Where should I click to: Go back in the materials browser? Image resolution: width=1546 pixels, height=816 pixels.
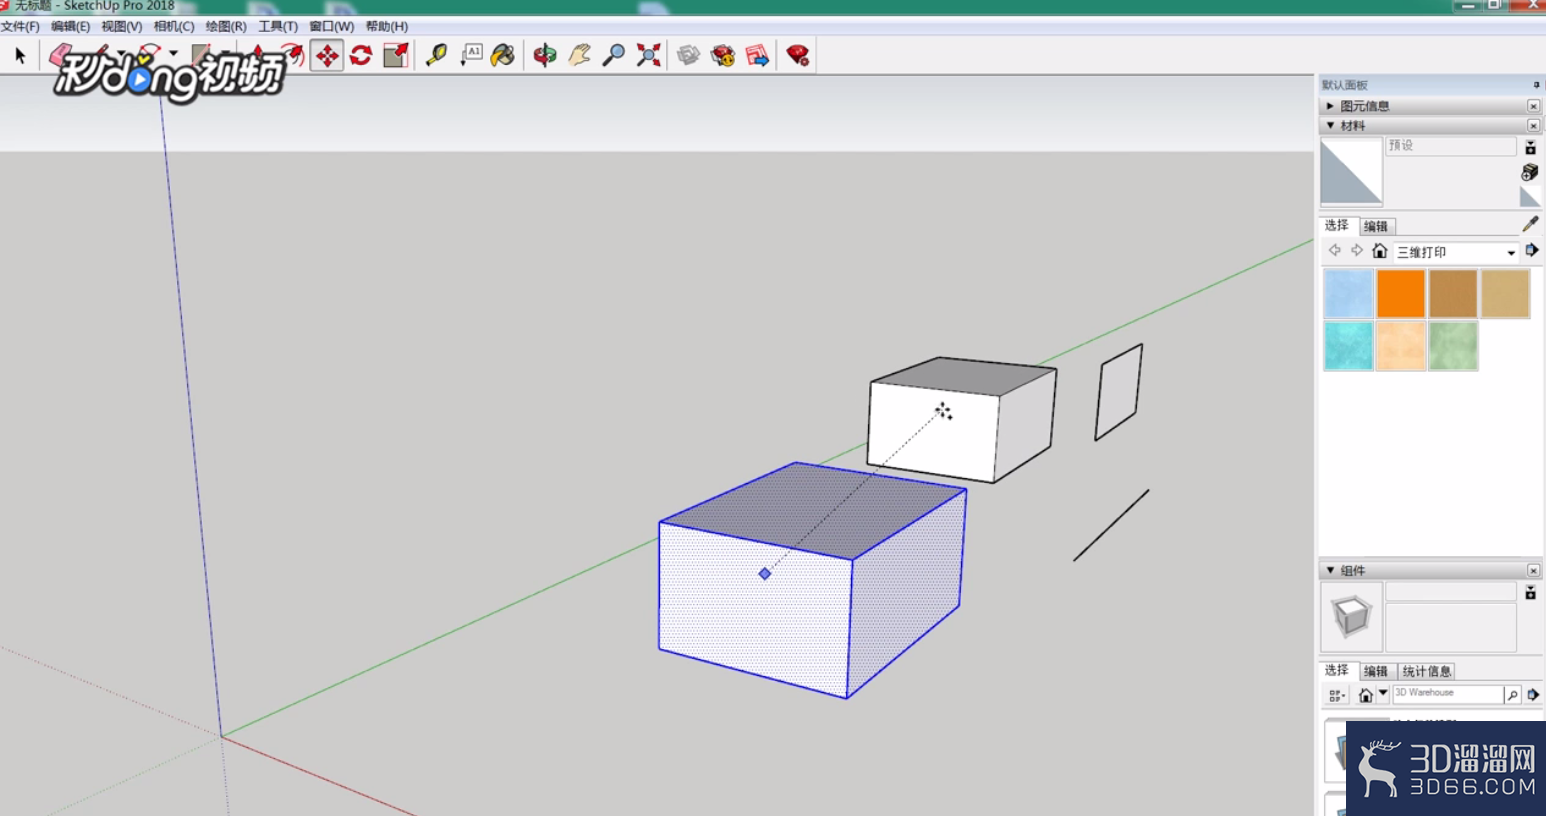[x=1334, y=250]
